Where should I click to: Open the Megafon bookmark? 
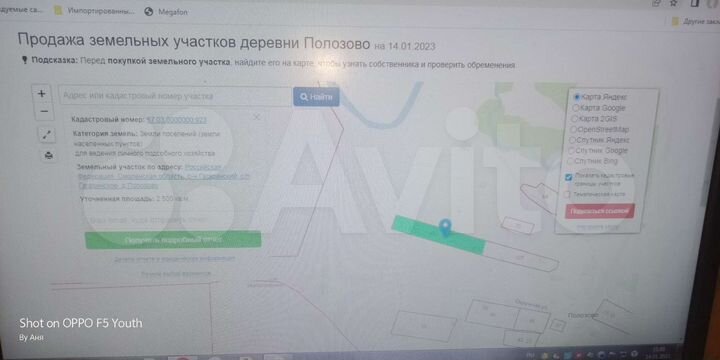pyautogui.click(x=166, y=12)
